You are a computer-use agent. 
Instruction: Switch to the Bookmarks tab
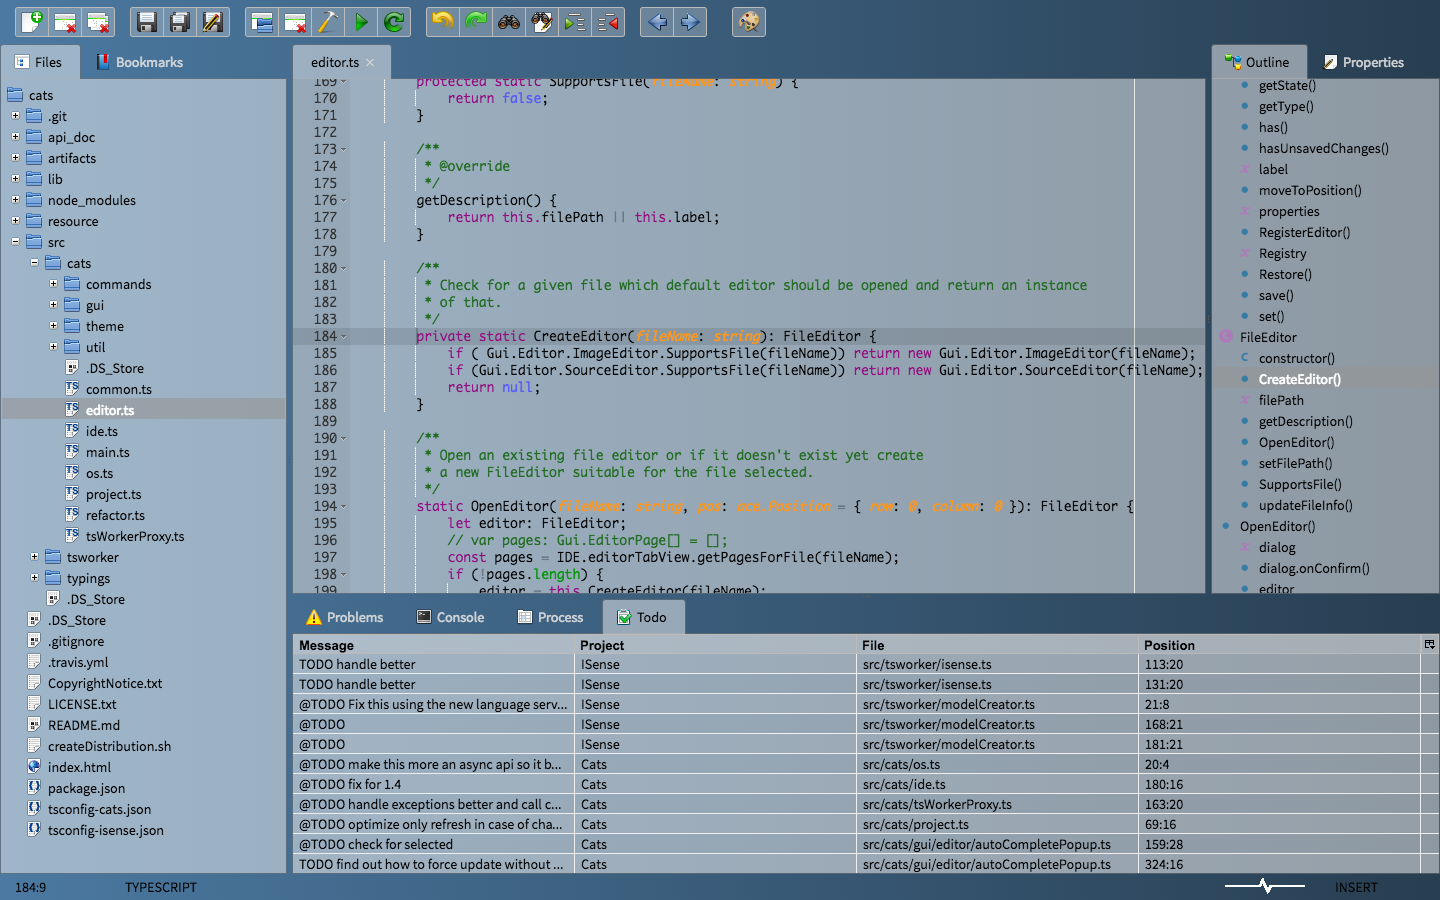(x=140, y=62)
